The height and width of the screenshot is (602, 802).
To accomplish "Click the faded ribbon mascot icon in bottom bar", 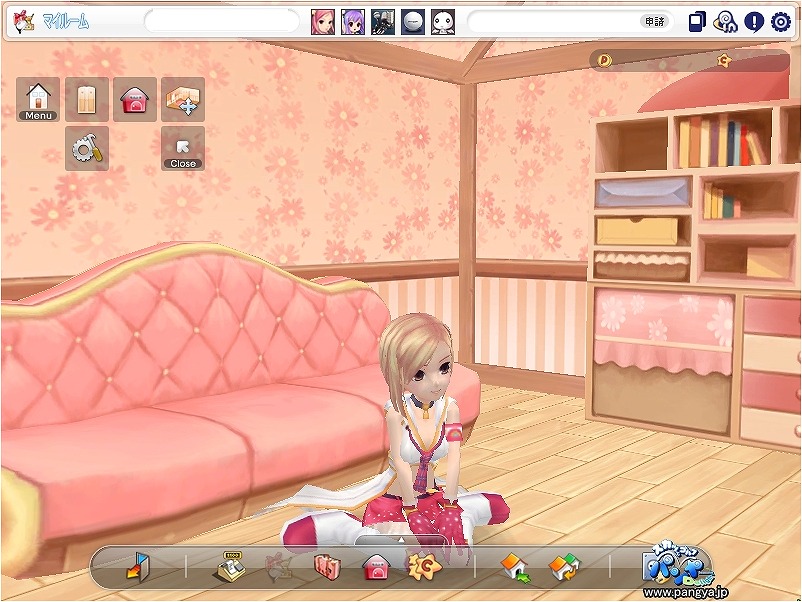I will coord(279,567).
